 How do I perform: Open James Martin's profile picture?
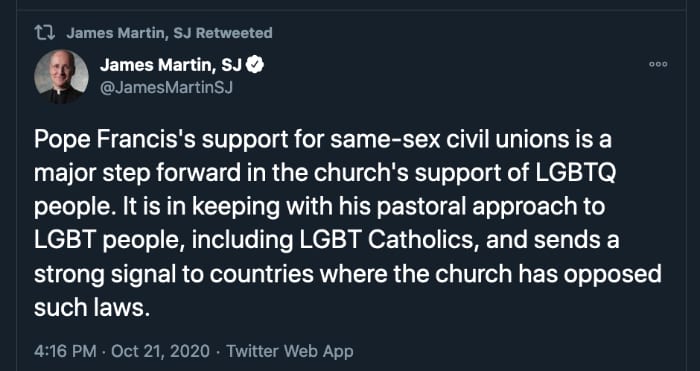tap(61, 77)
